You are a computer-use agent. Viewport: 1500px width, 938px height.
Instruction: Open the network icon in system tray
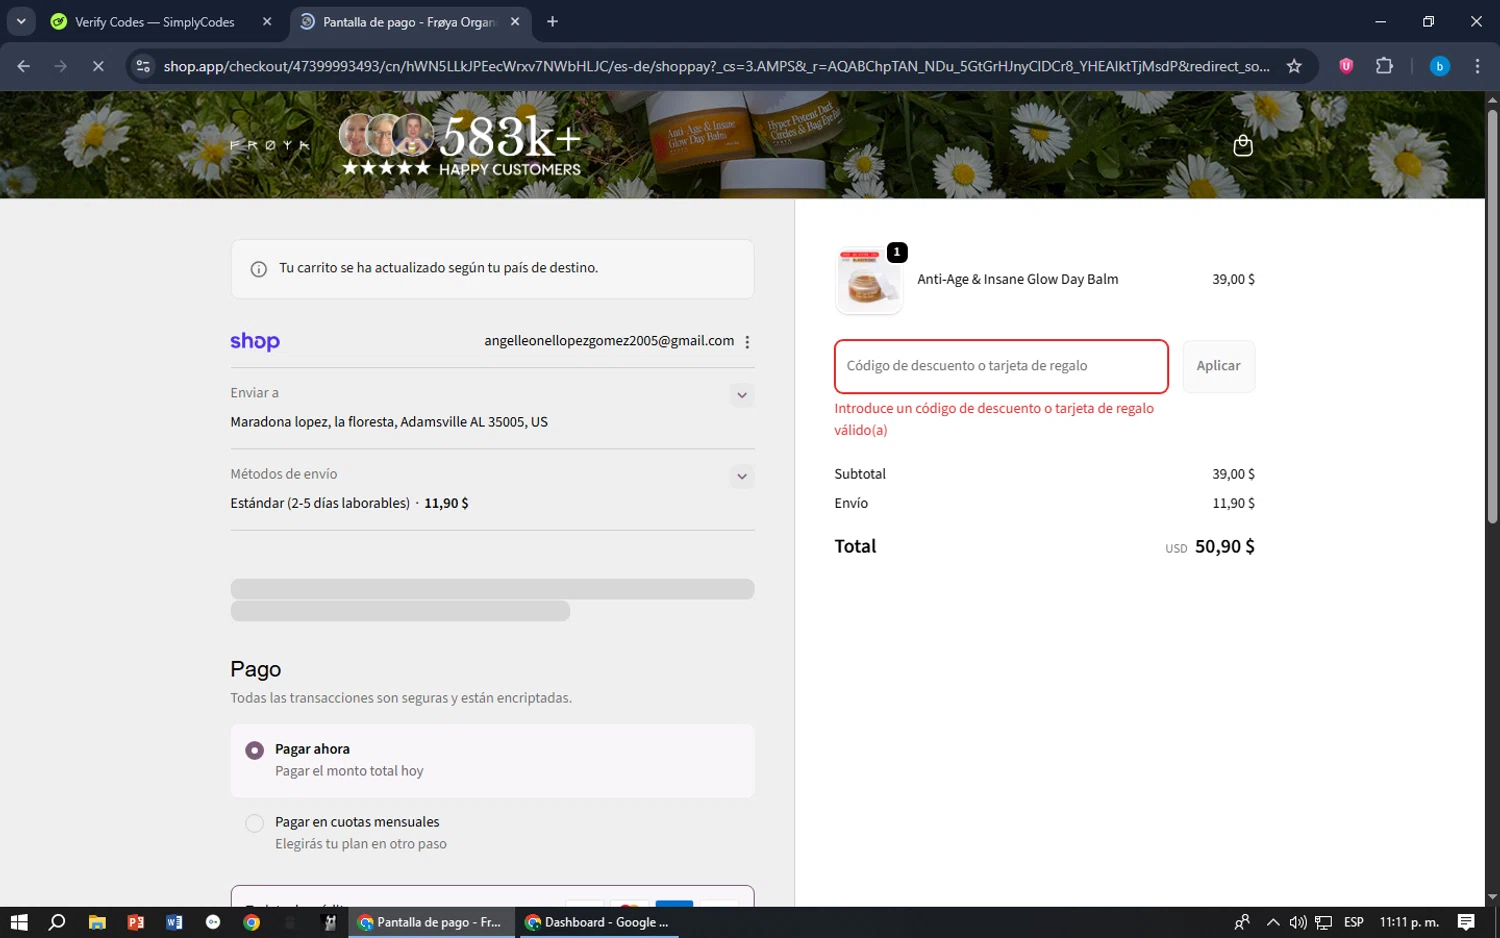click(x=1323, y=922)
